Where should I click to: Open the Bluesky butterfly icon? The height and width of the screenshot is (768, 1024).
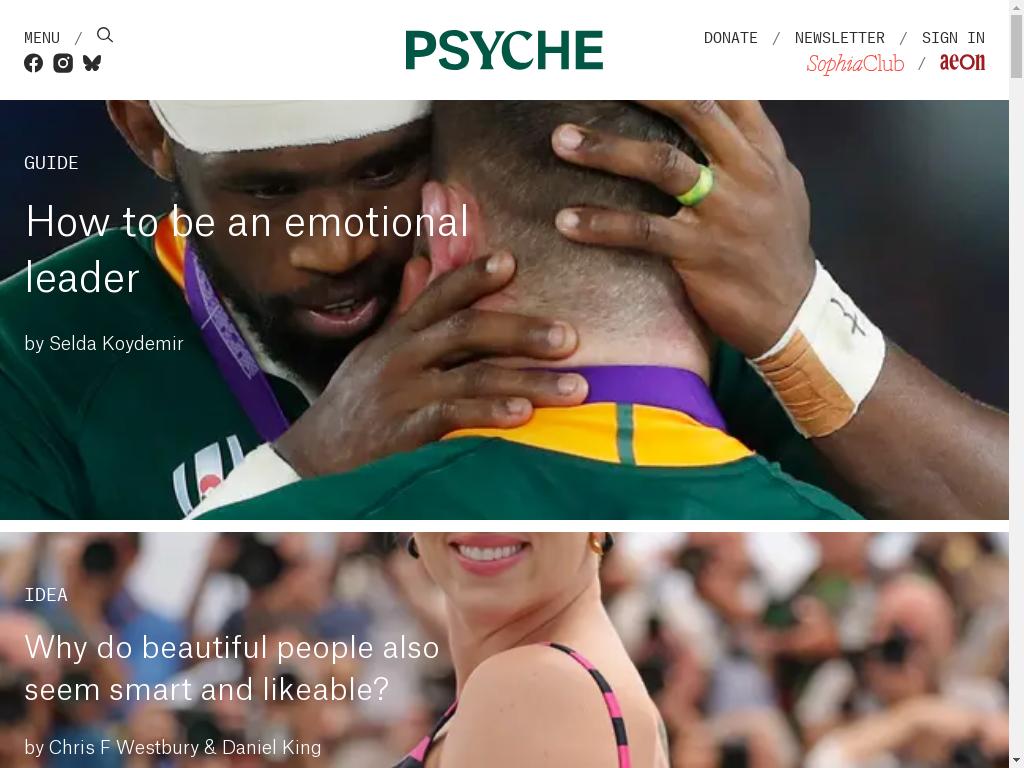coord(92,63)
